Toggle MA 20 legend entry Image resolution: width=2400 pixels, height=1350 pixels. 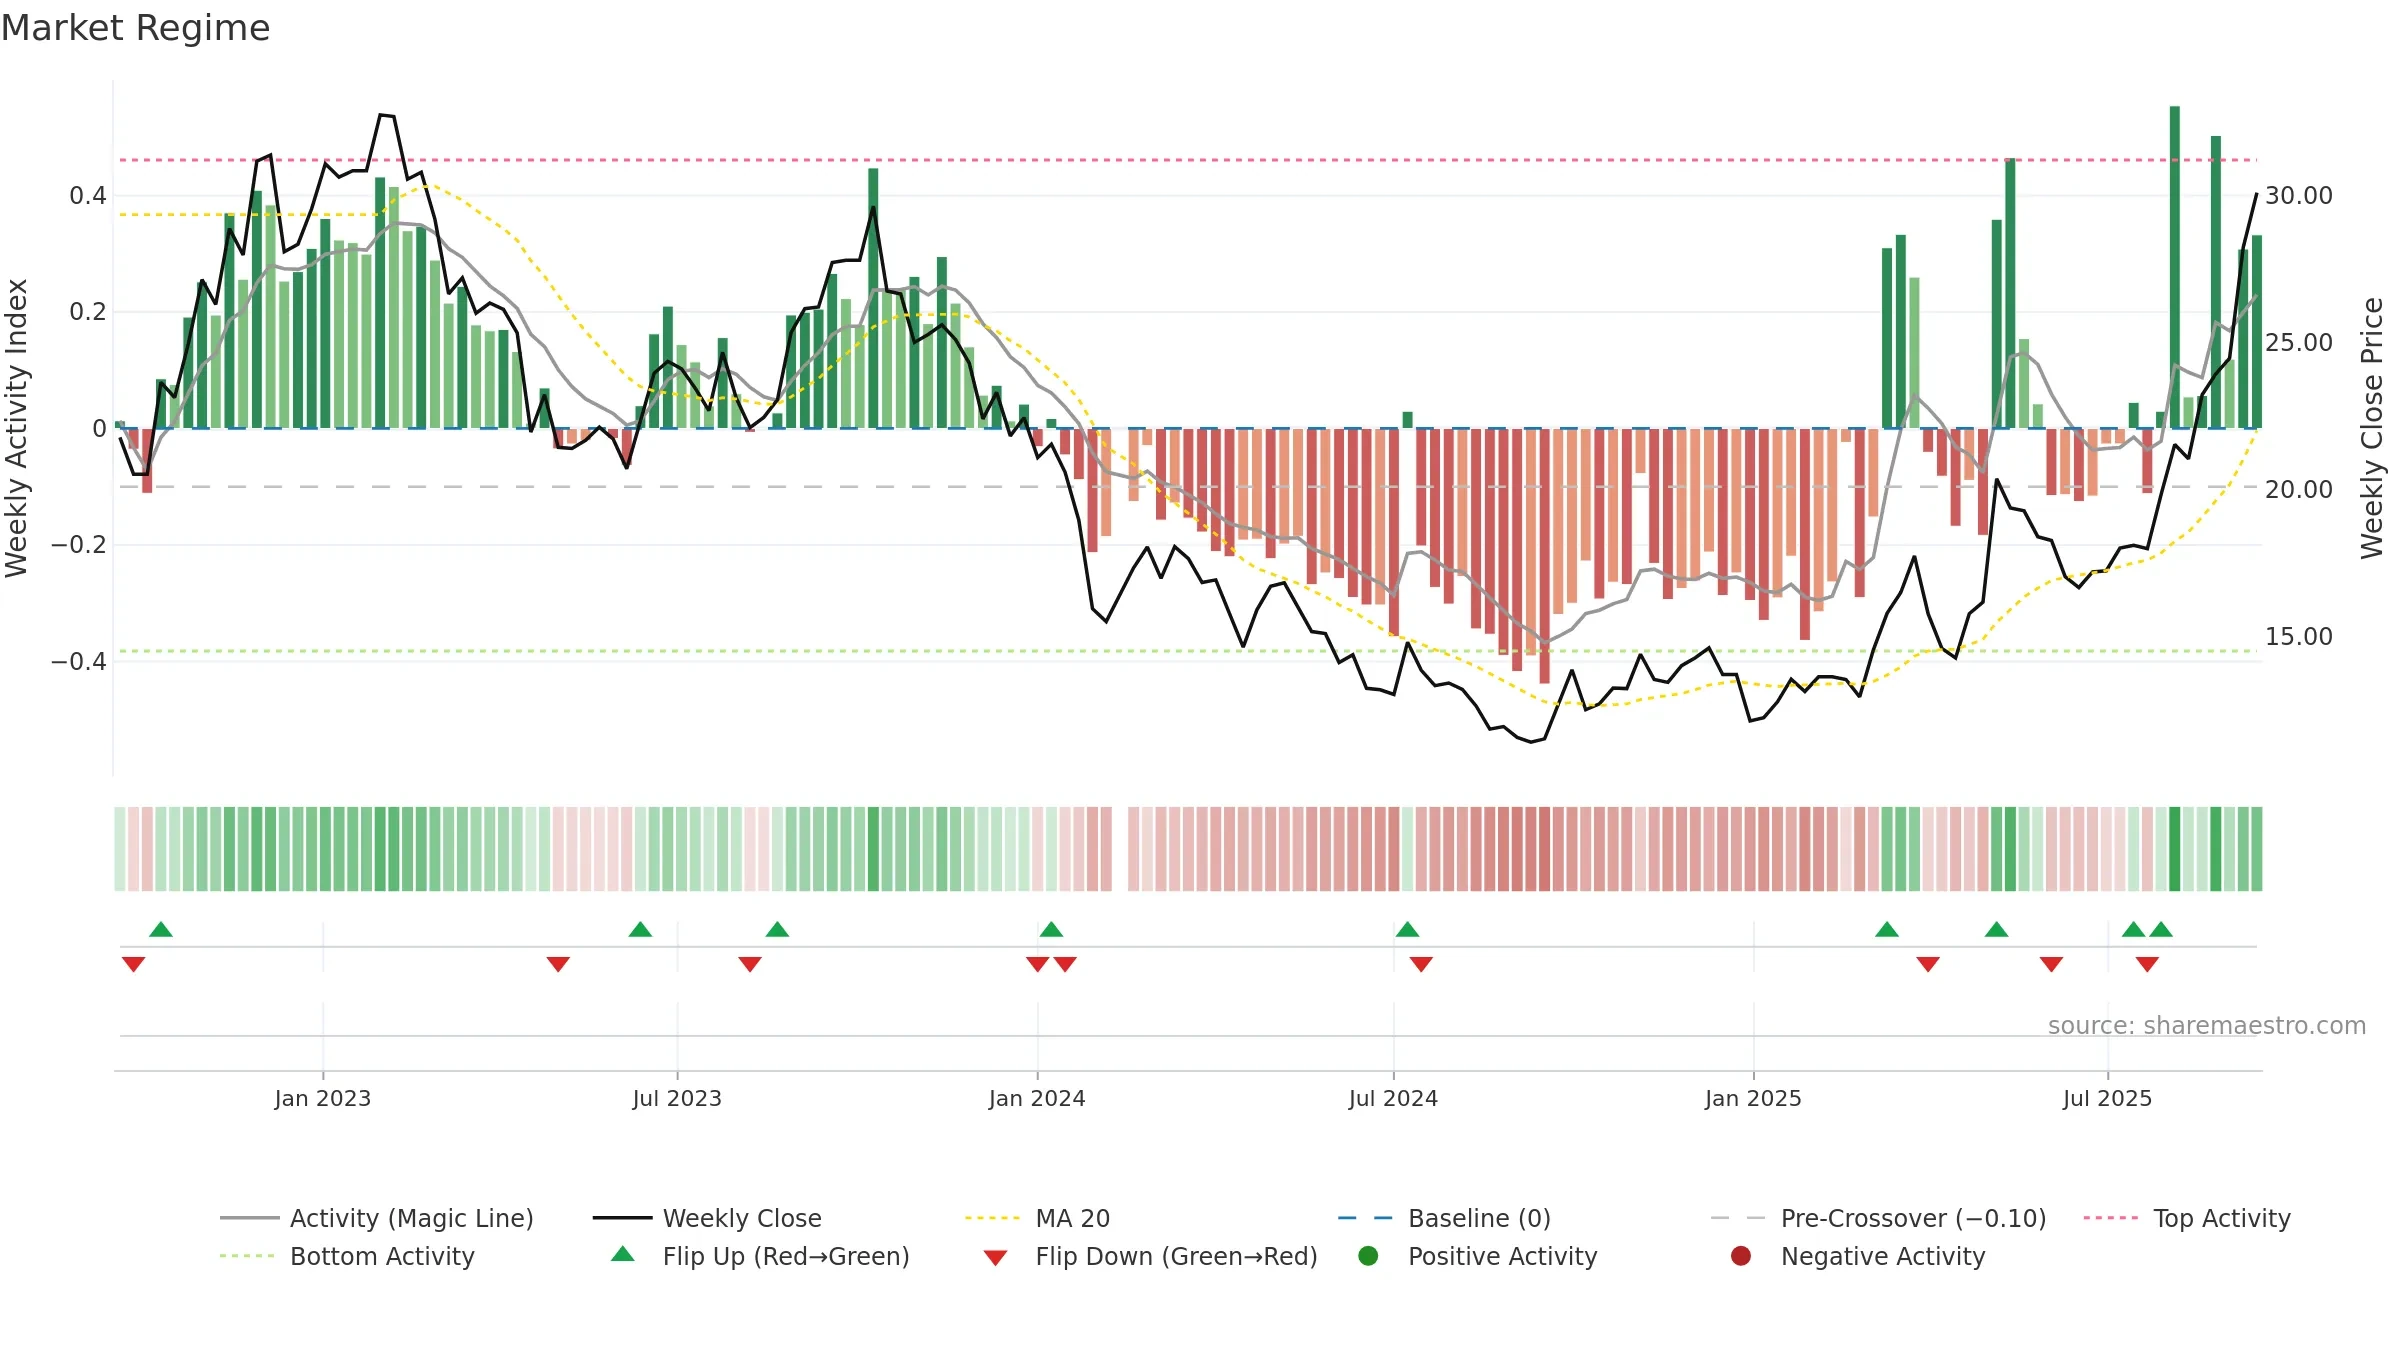point(1037,1218)
